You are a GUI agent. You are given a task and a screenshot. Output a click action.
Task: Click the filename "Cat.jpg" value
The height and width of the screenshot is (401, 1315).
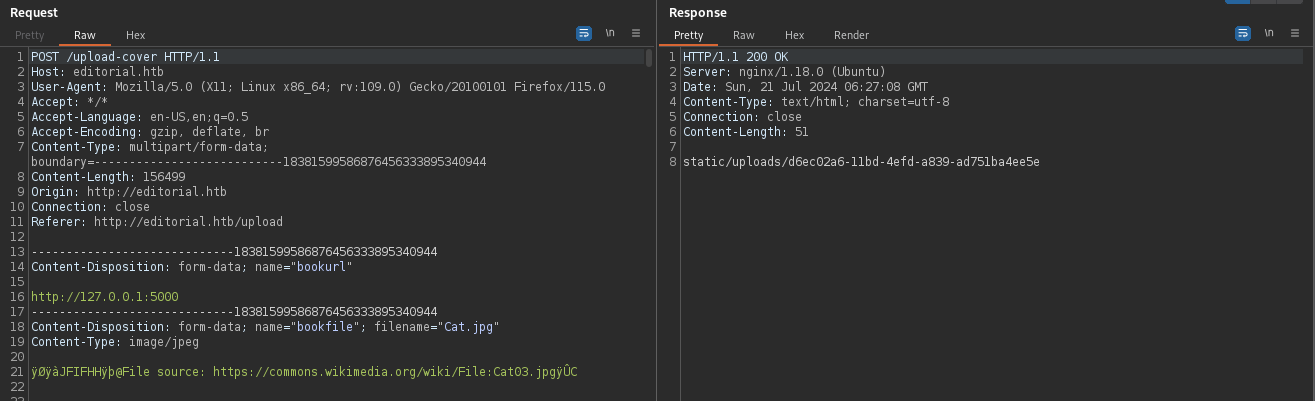click(466, 327)
